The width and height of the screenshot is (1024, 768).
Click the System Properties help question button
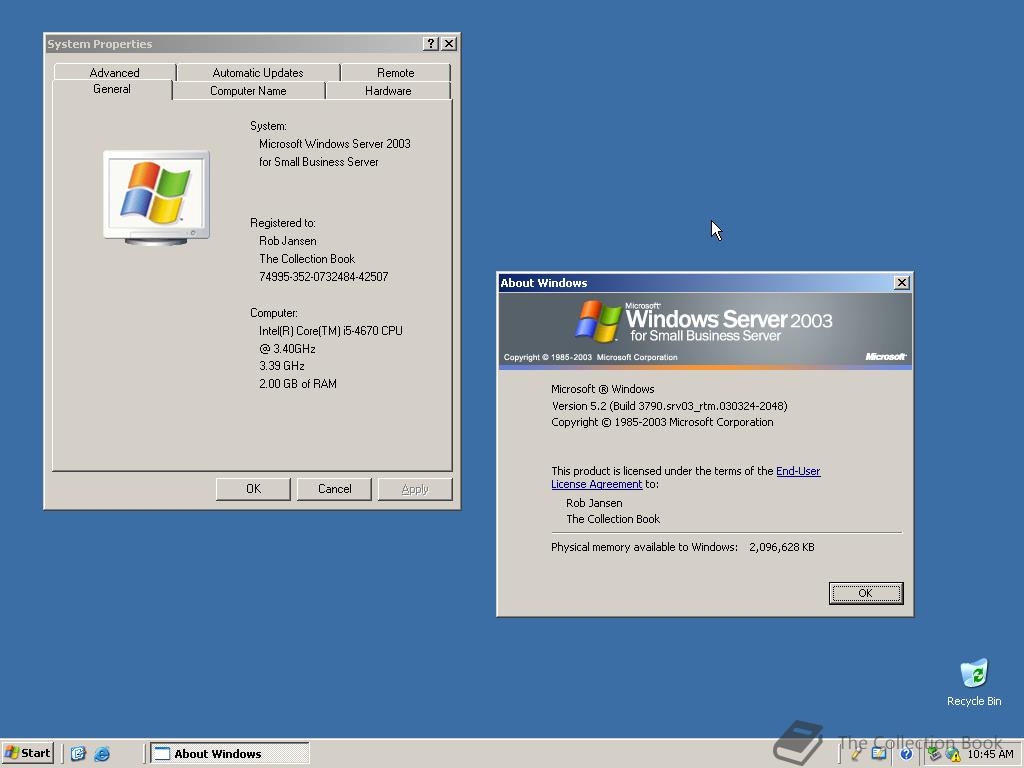point(430,44)
